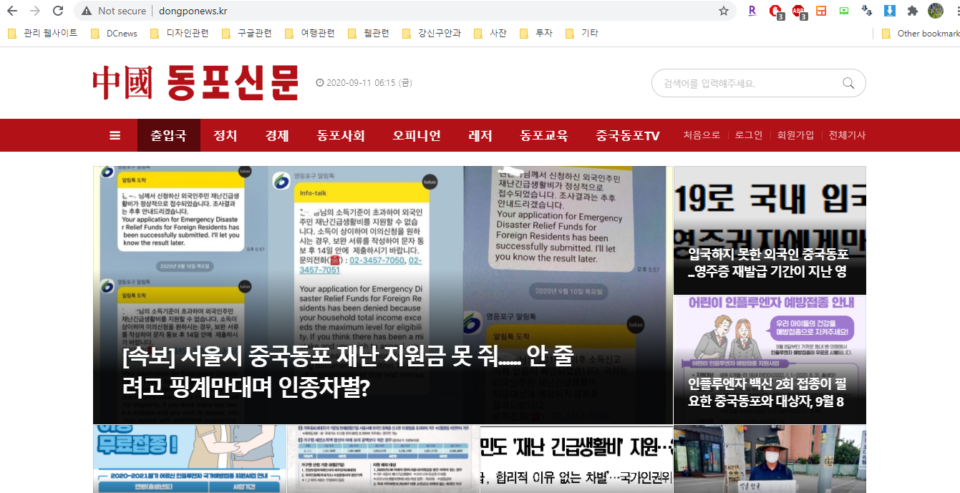960x493 pixels.
Task: Open the 중국동포TV menu item
Action: click(627, 136)
